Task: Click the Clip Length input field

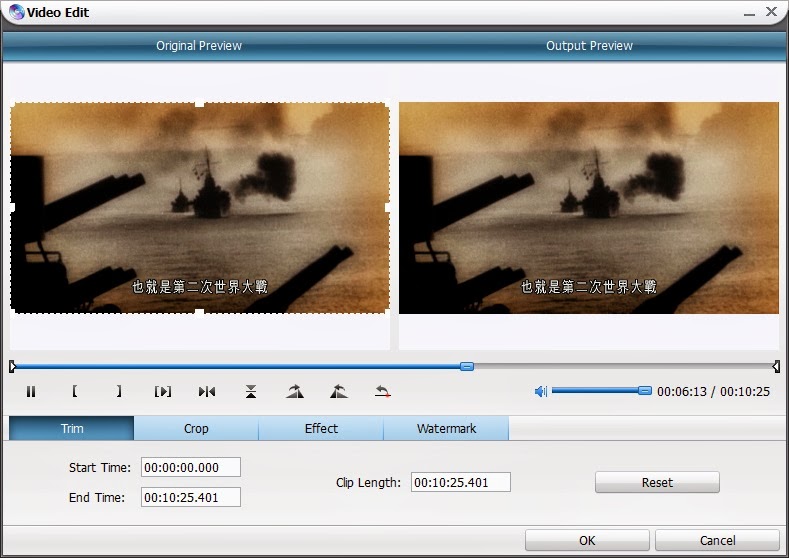Action: click(461, 483)
